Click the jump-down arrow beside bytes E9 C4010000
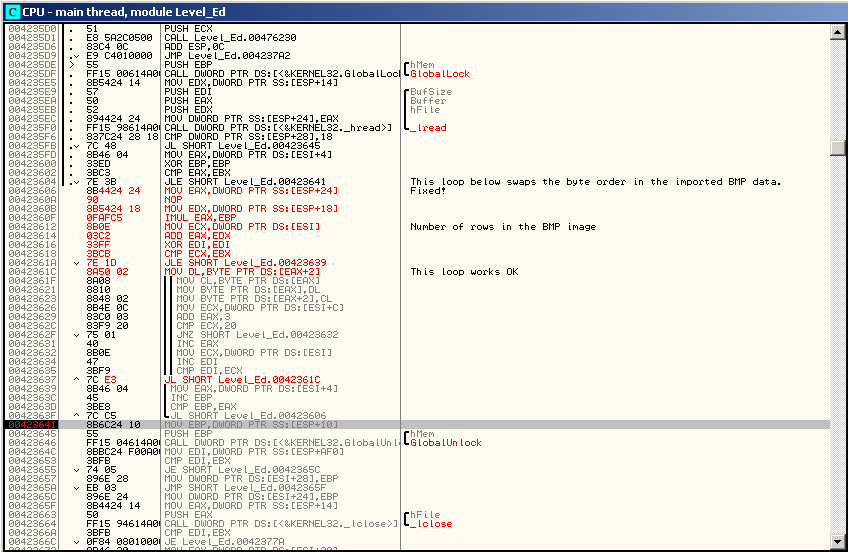The height and width of the screenshot is (552, 848). pos(78,56)
